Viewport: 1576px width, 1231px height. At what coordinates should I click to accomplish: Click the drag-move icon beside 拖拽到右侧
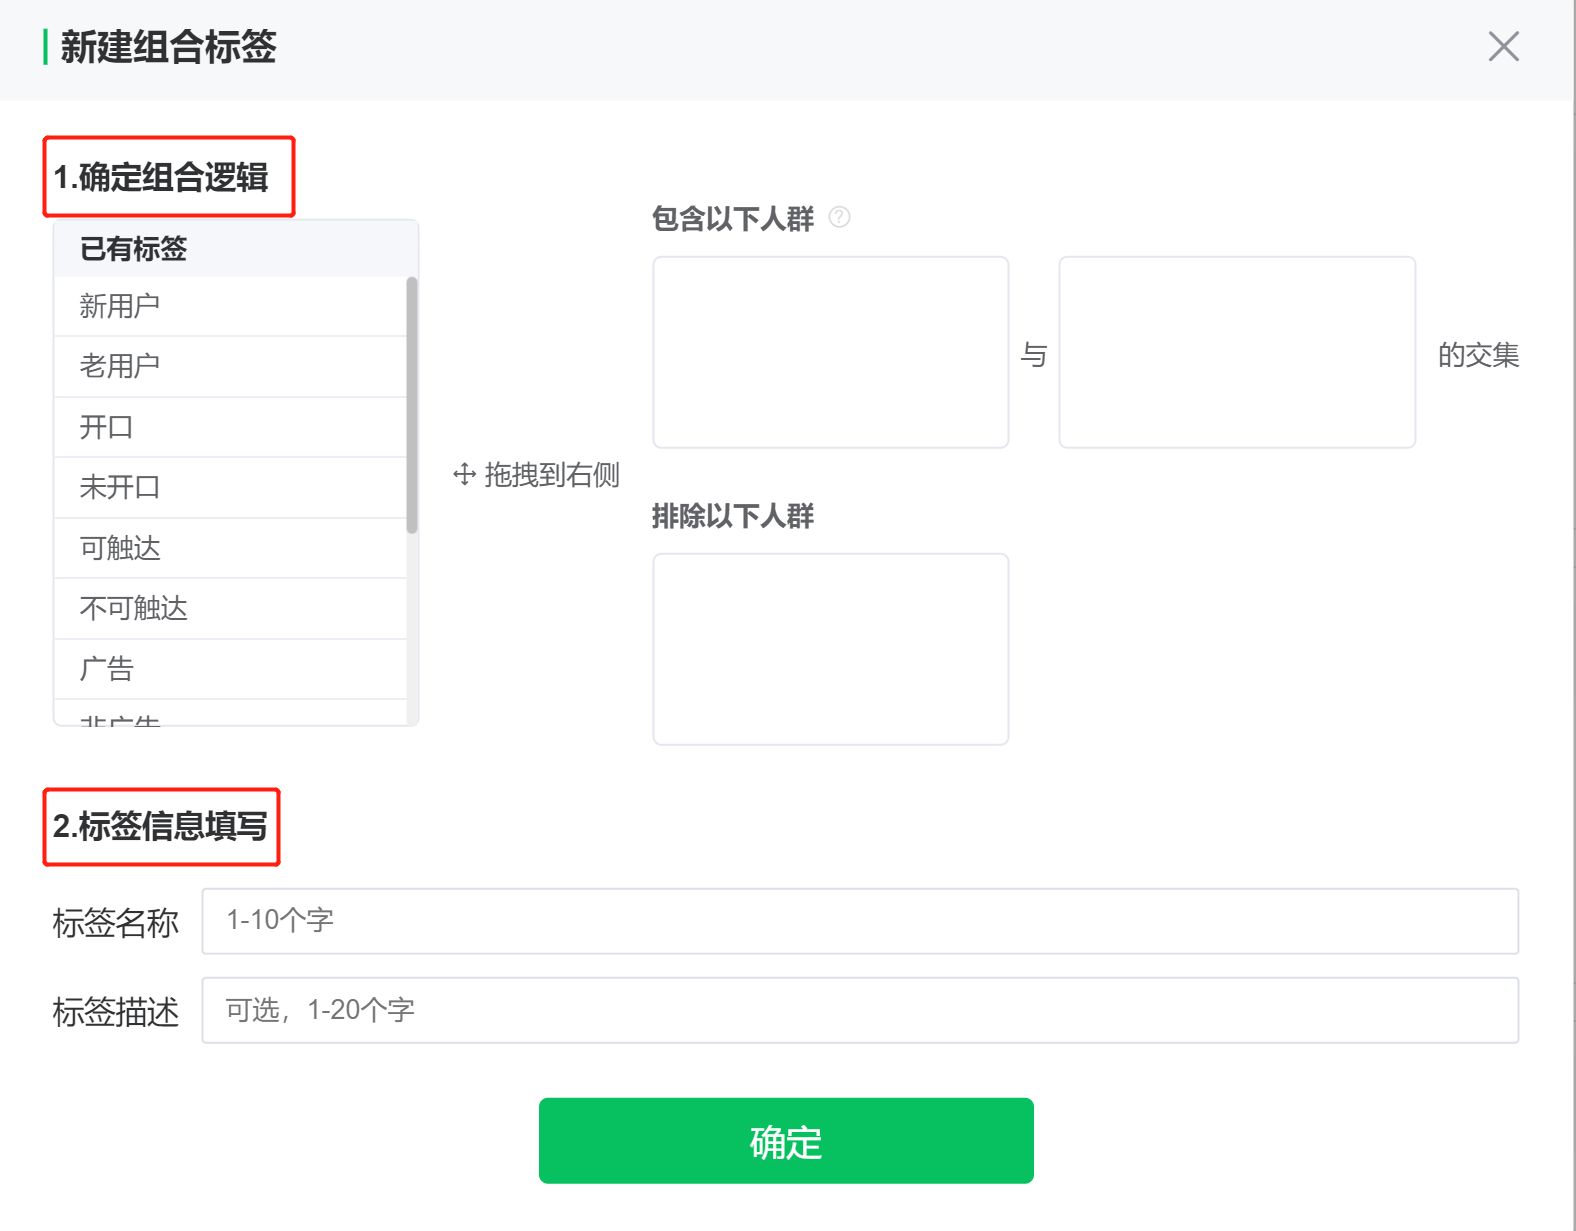(464, 474)
